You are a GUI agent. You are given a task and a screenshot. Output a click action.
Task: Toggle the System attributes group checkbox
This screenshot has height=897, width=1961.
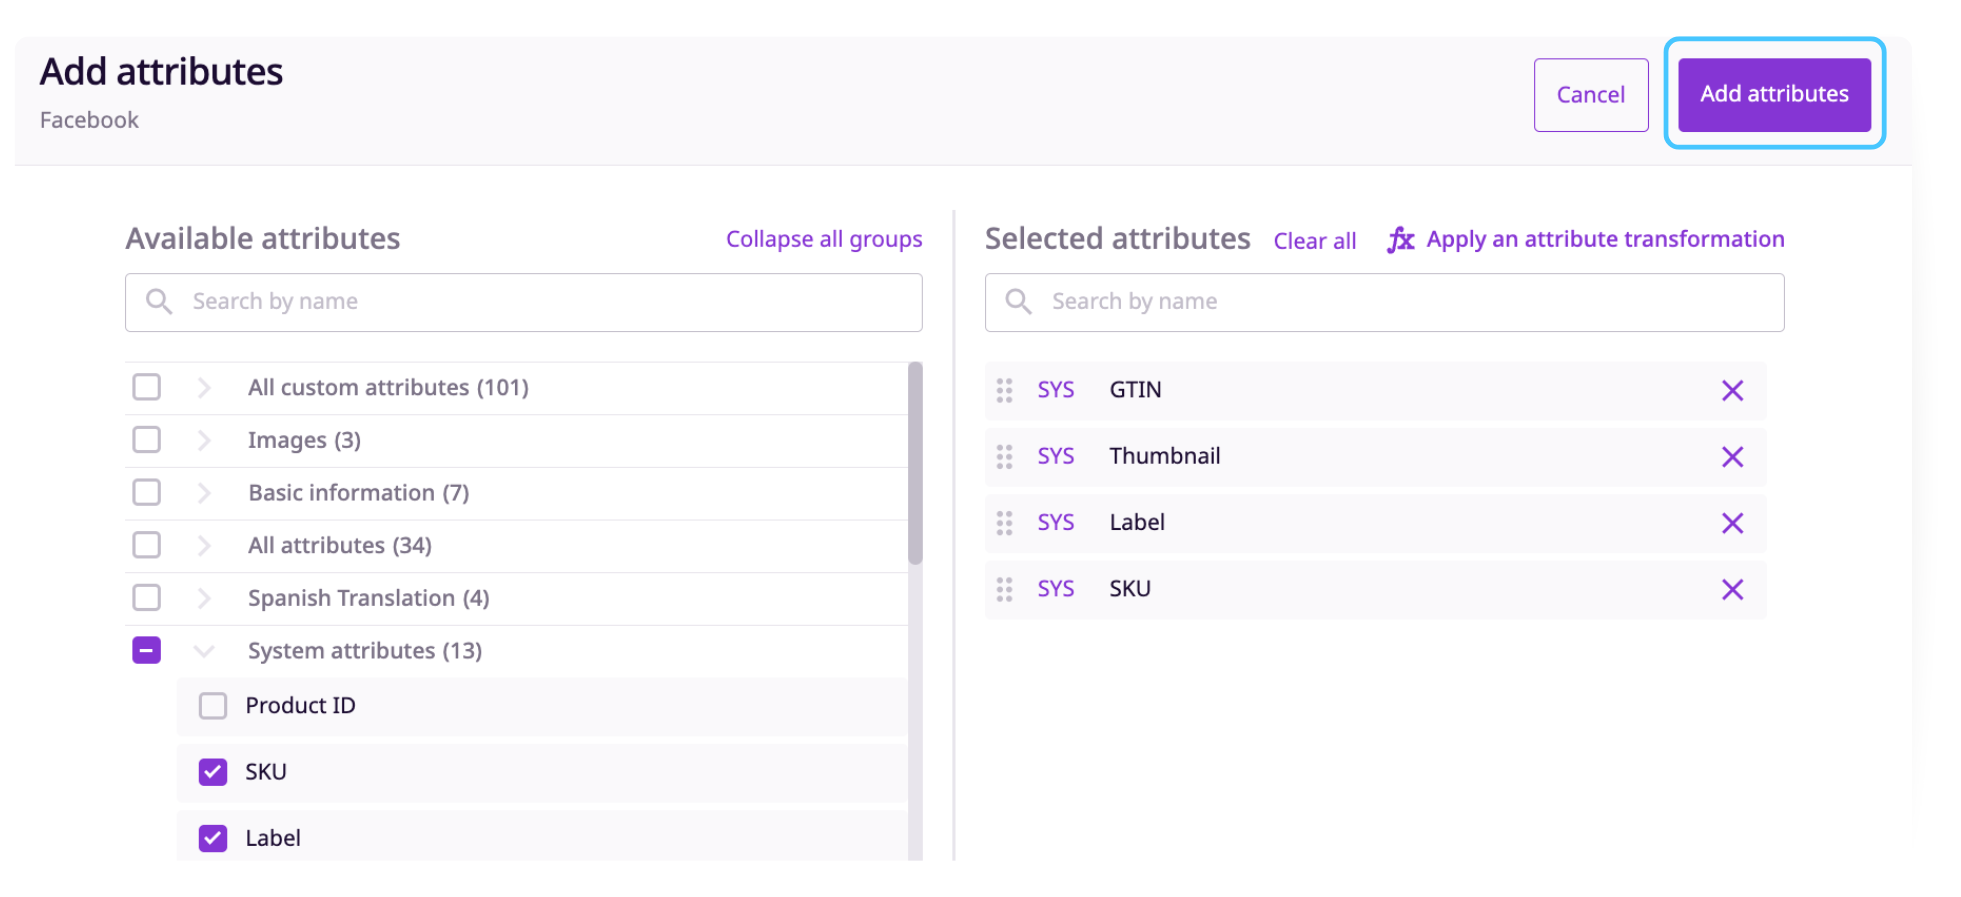147,651
